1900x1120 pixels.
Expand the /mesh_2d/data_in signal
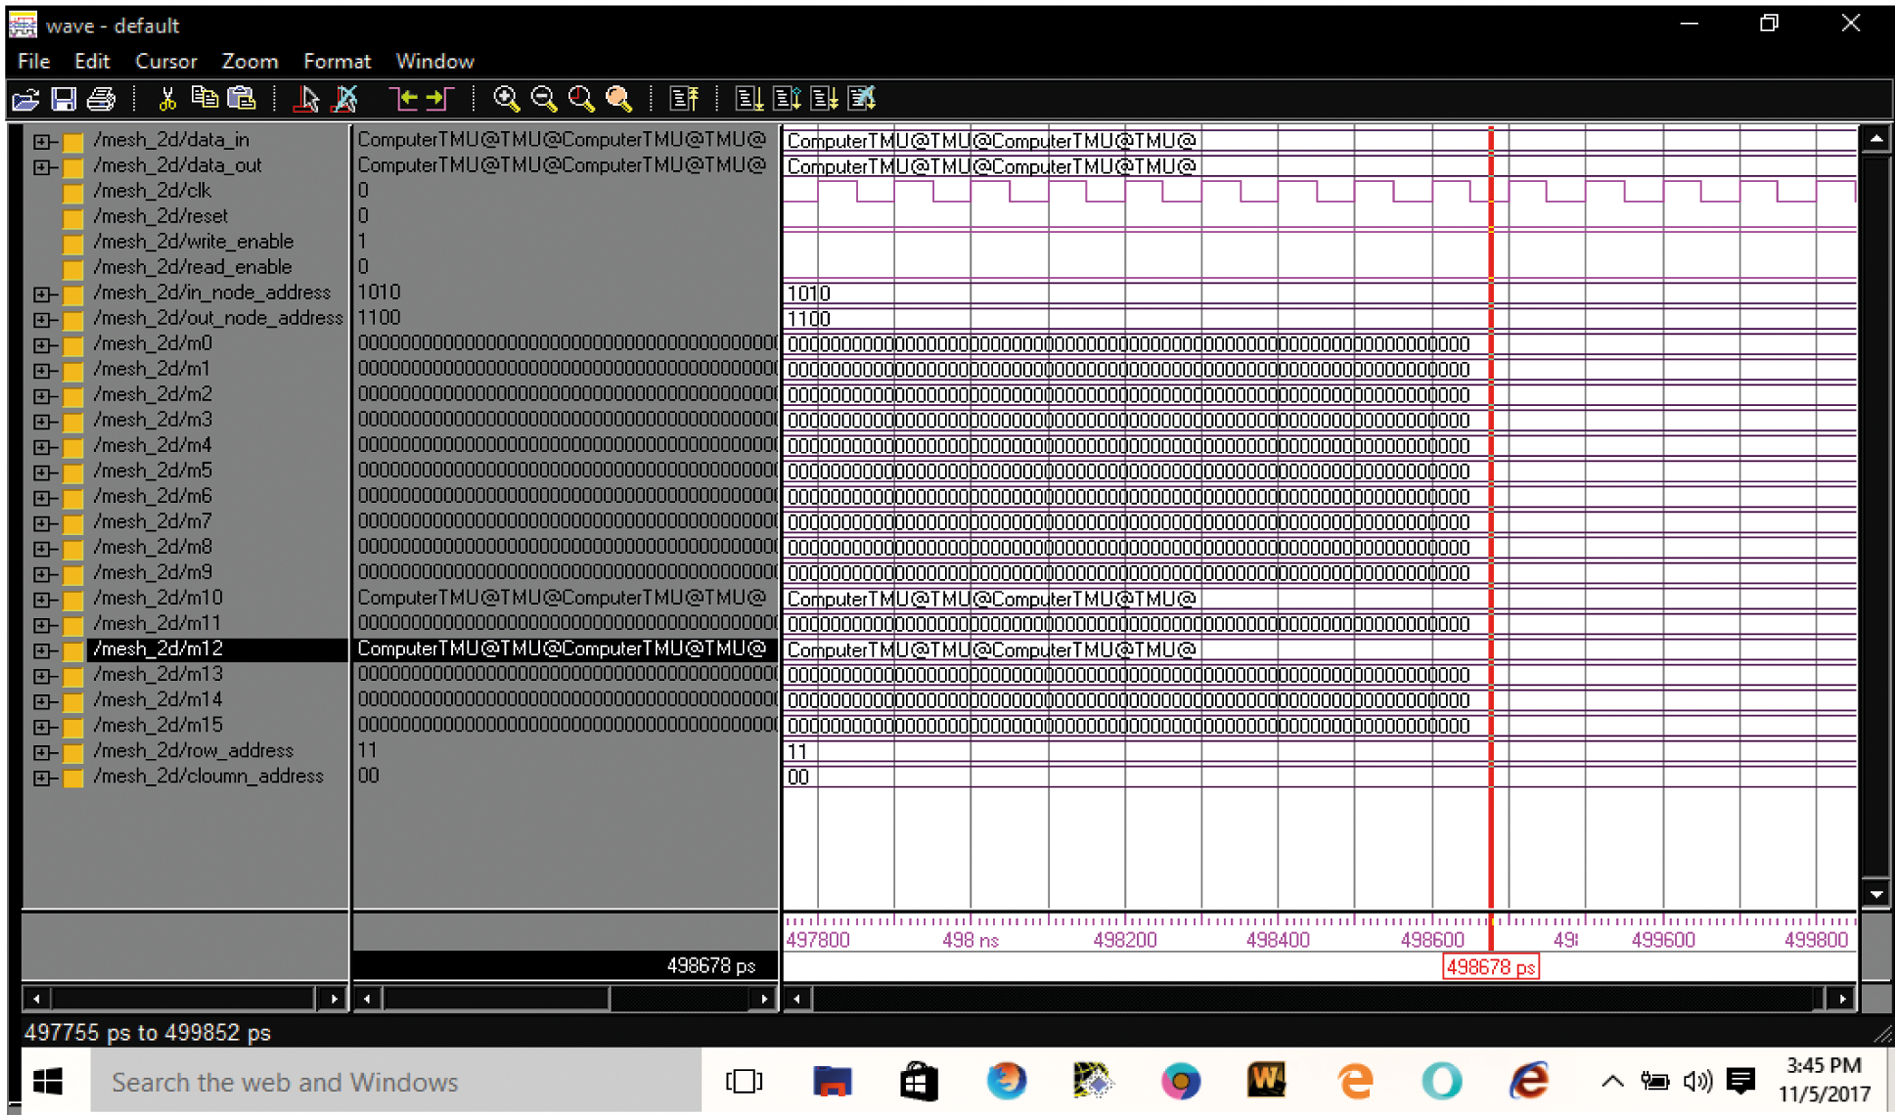coord(41,141)
